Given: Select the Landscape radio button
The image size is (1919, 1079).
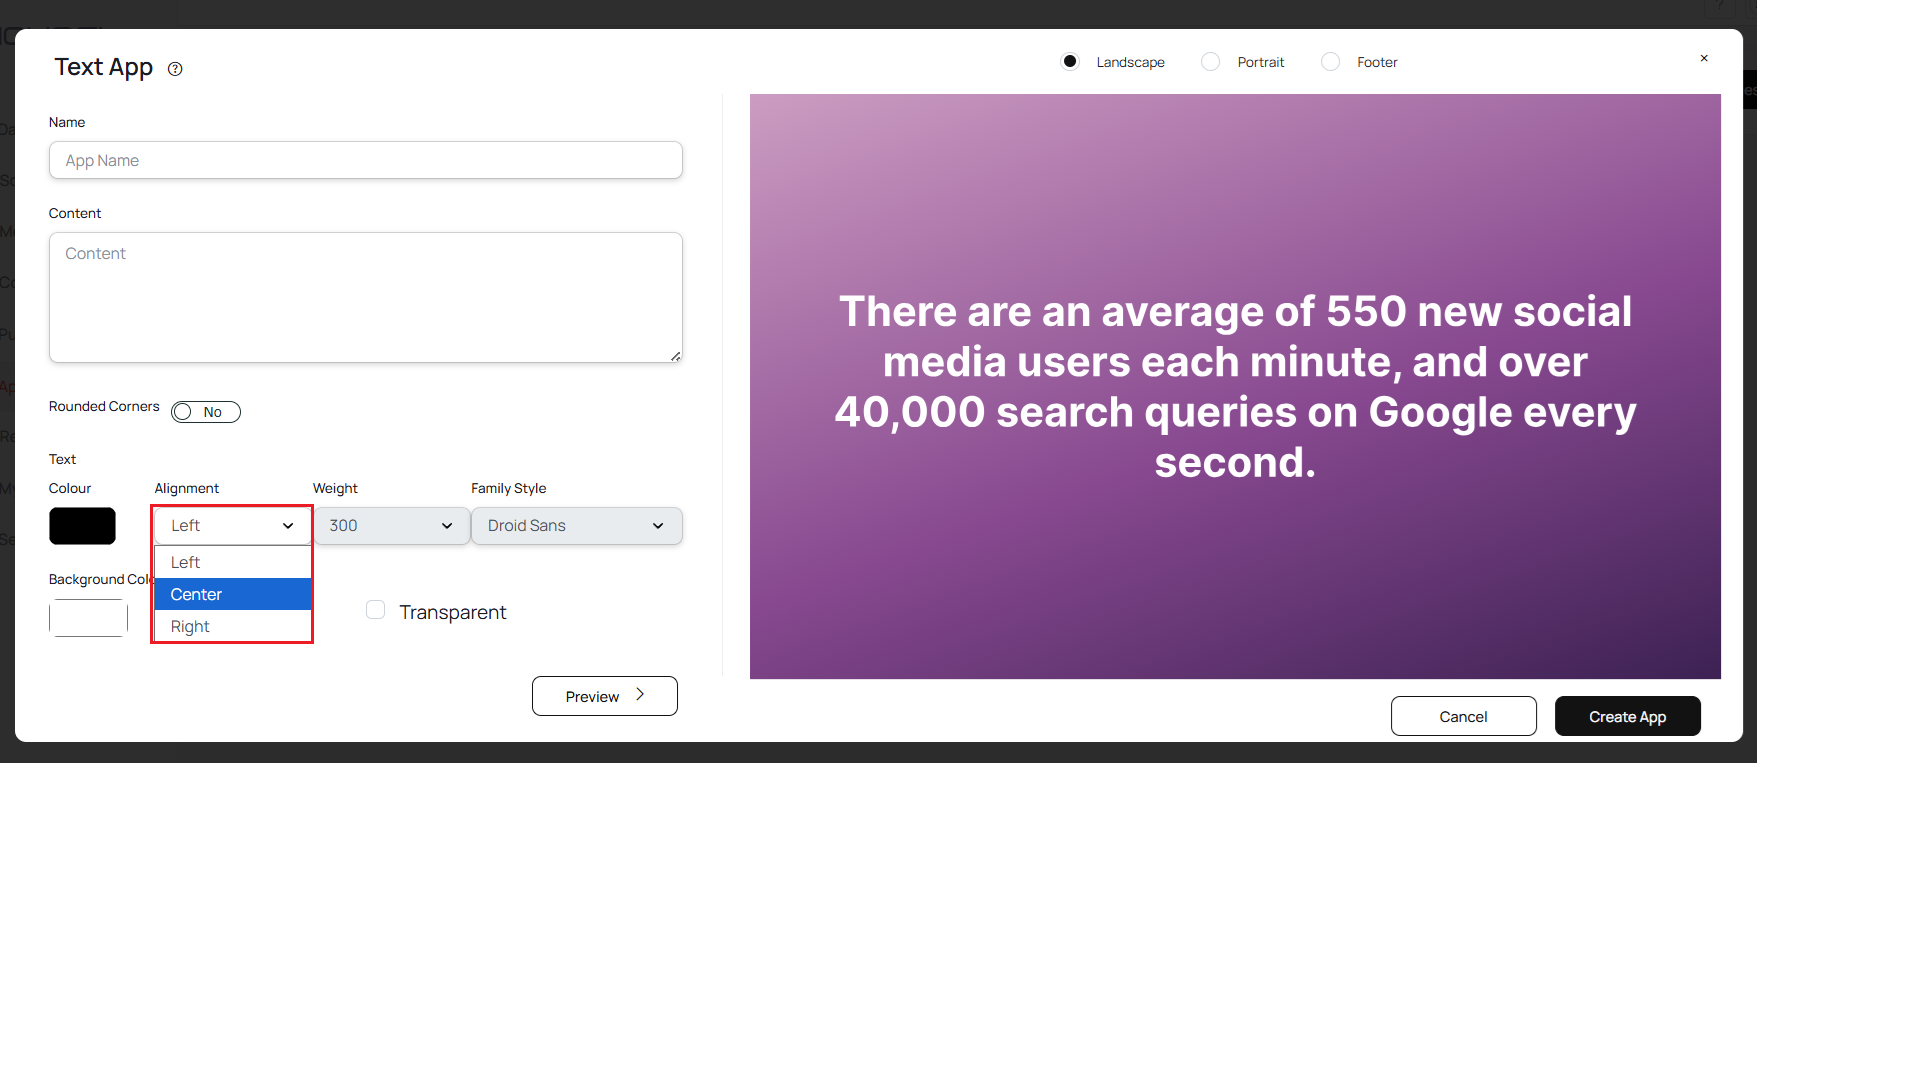Looking at the screenshot, I should (x=1070, y=62).
